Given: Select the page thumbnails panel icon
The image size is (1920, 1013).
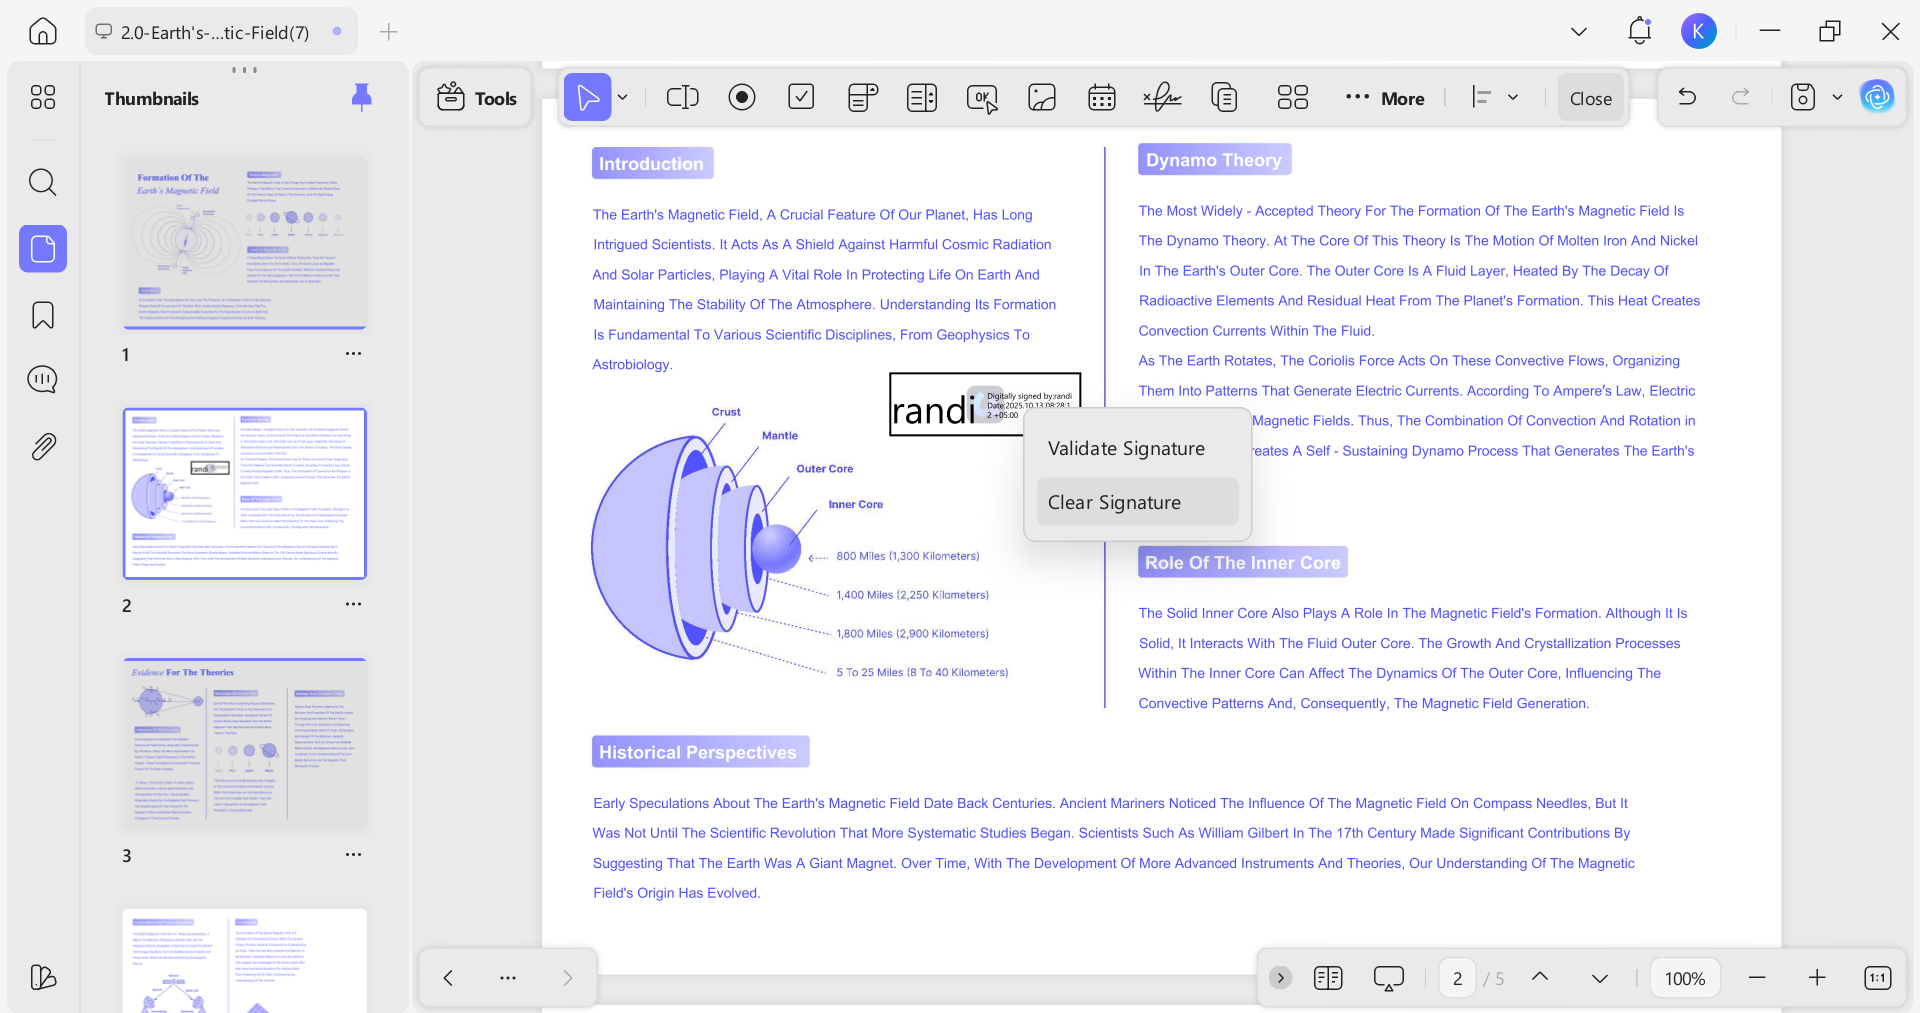Looking at the screenshot, I should point(43,248).
